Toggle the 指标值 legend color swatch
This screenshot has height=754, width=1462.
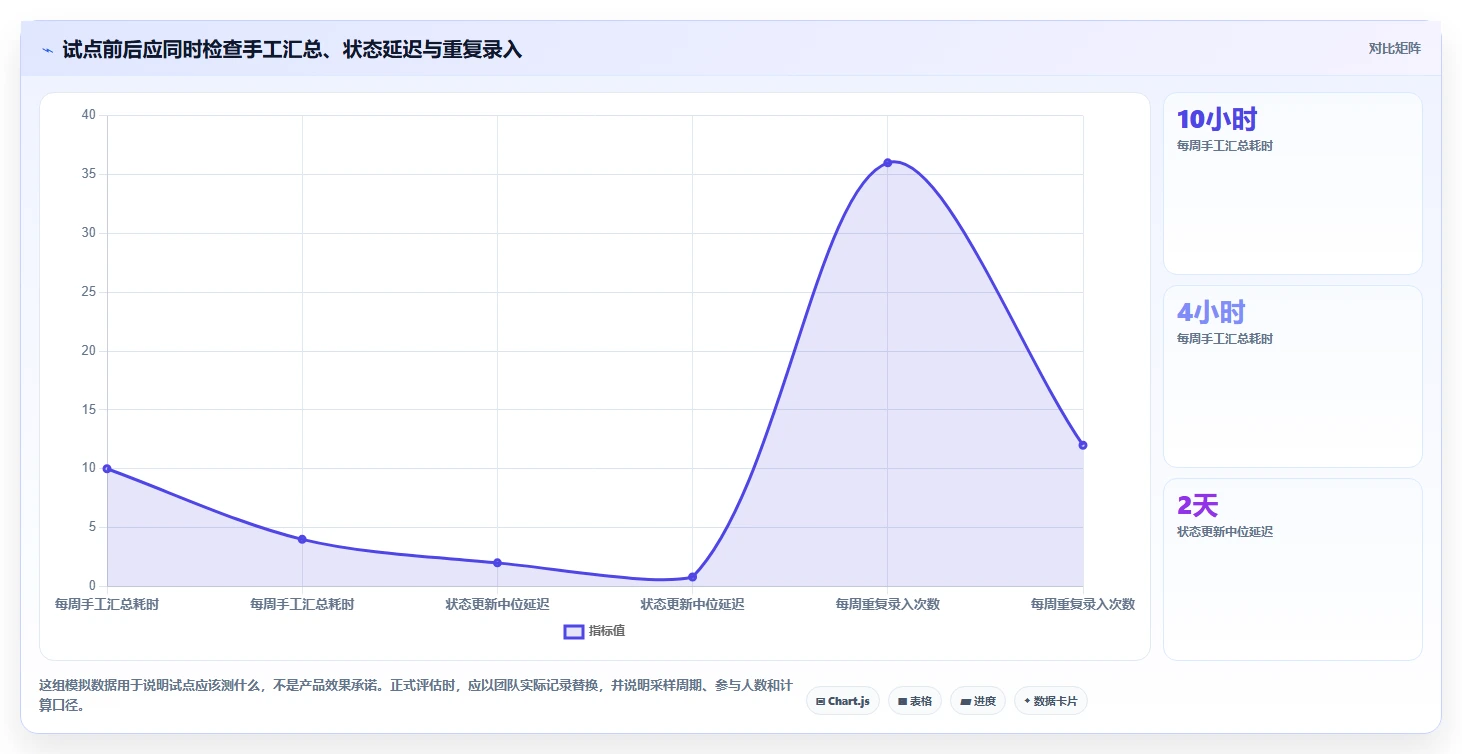pyautogui.click(x=574, y=631)
